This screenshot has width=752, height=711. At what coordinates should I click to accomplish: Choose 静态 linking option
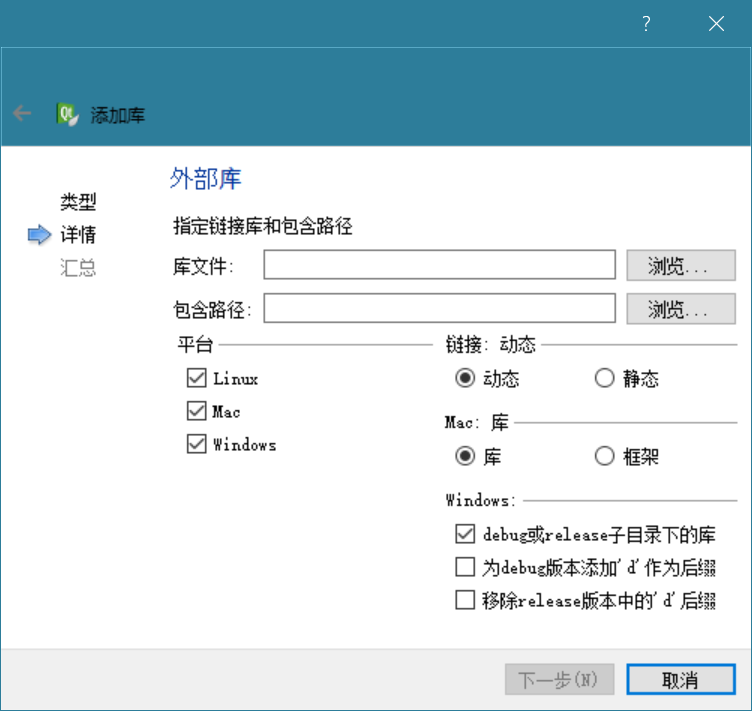pyautogui.click(x=604, y=379)
